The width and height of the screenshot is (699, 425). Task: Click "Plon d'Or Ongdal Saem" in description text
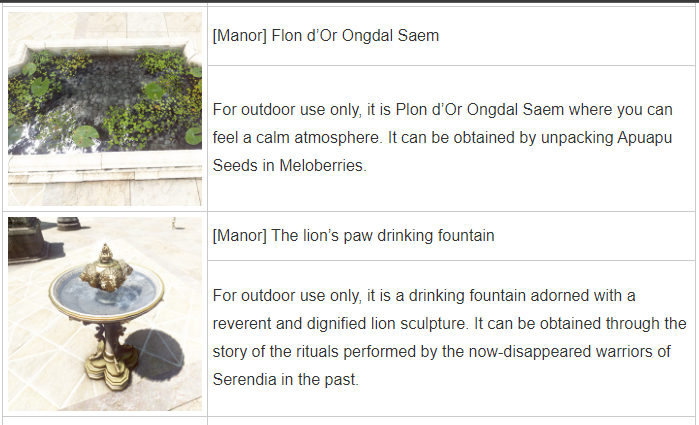click(x=480, y=110)
